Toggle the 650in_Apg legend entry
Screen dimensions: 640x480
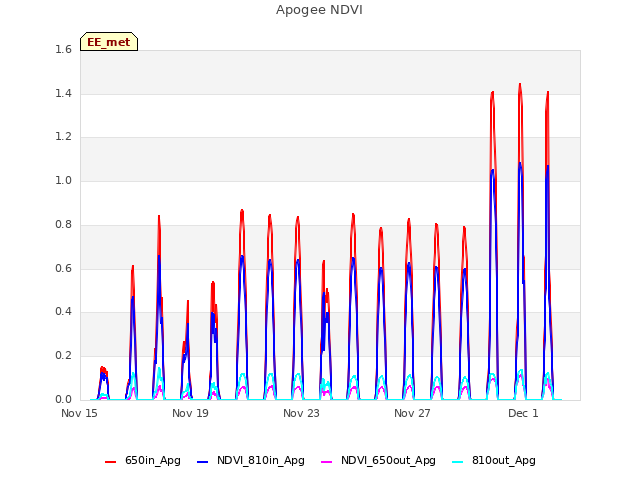(x=142, y=460)
